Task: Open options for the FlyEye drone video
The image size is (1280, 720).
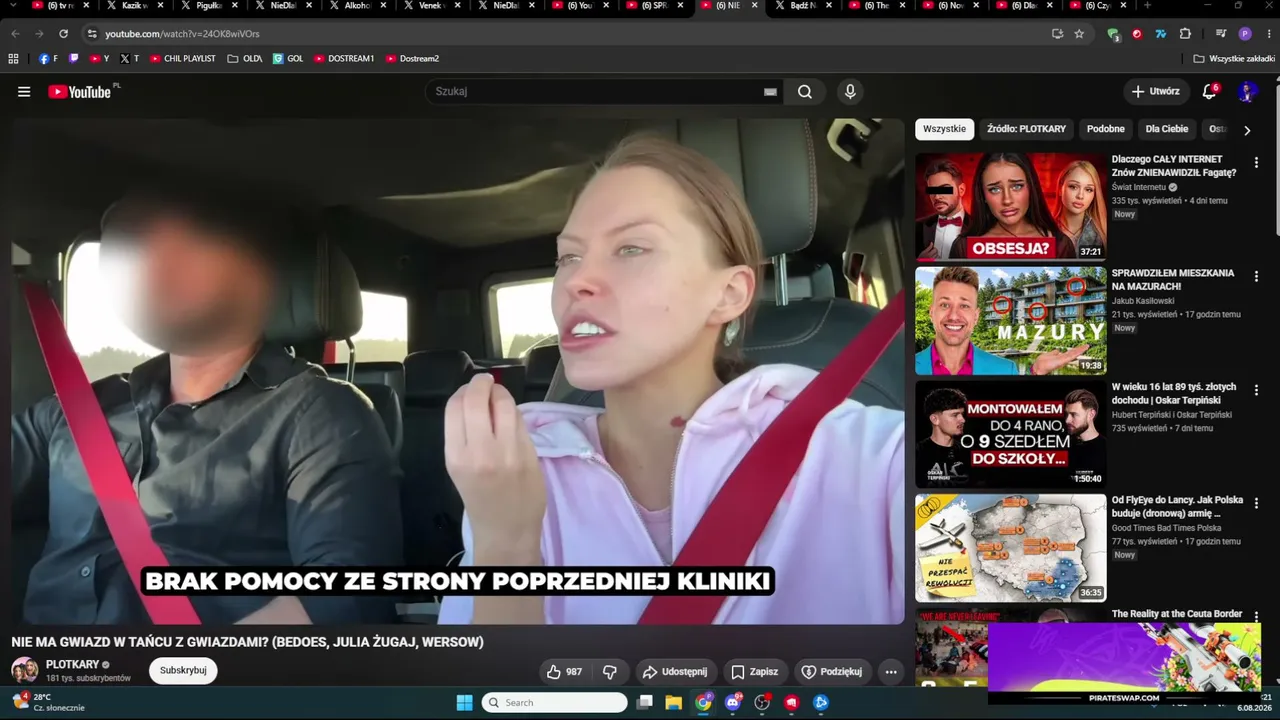Action: 1256,504
